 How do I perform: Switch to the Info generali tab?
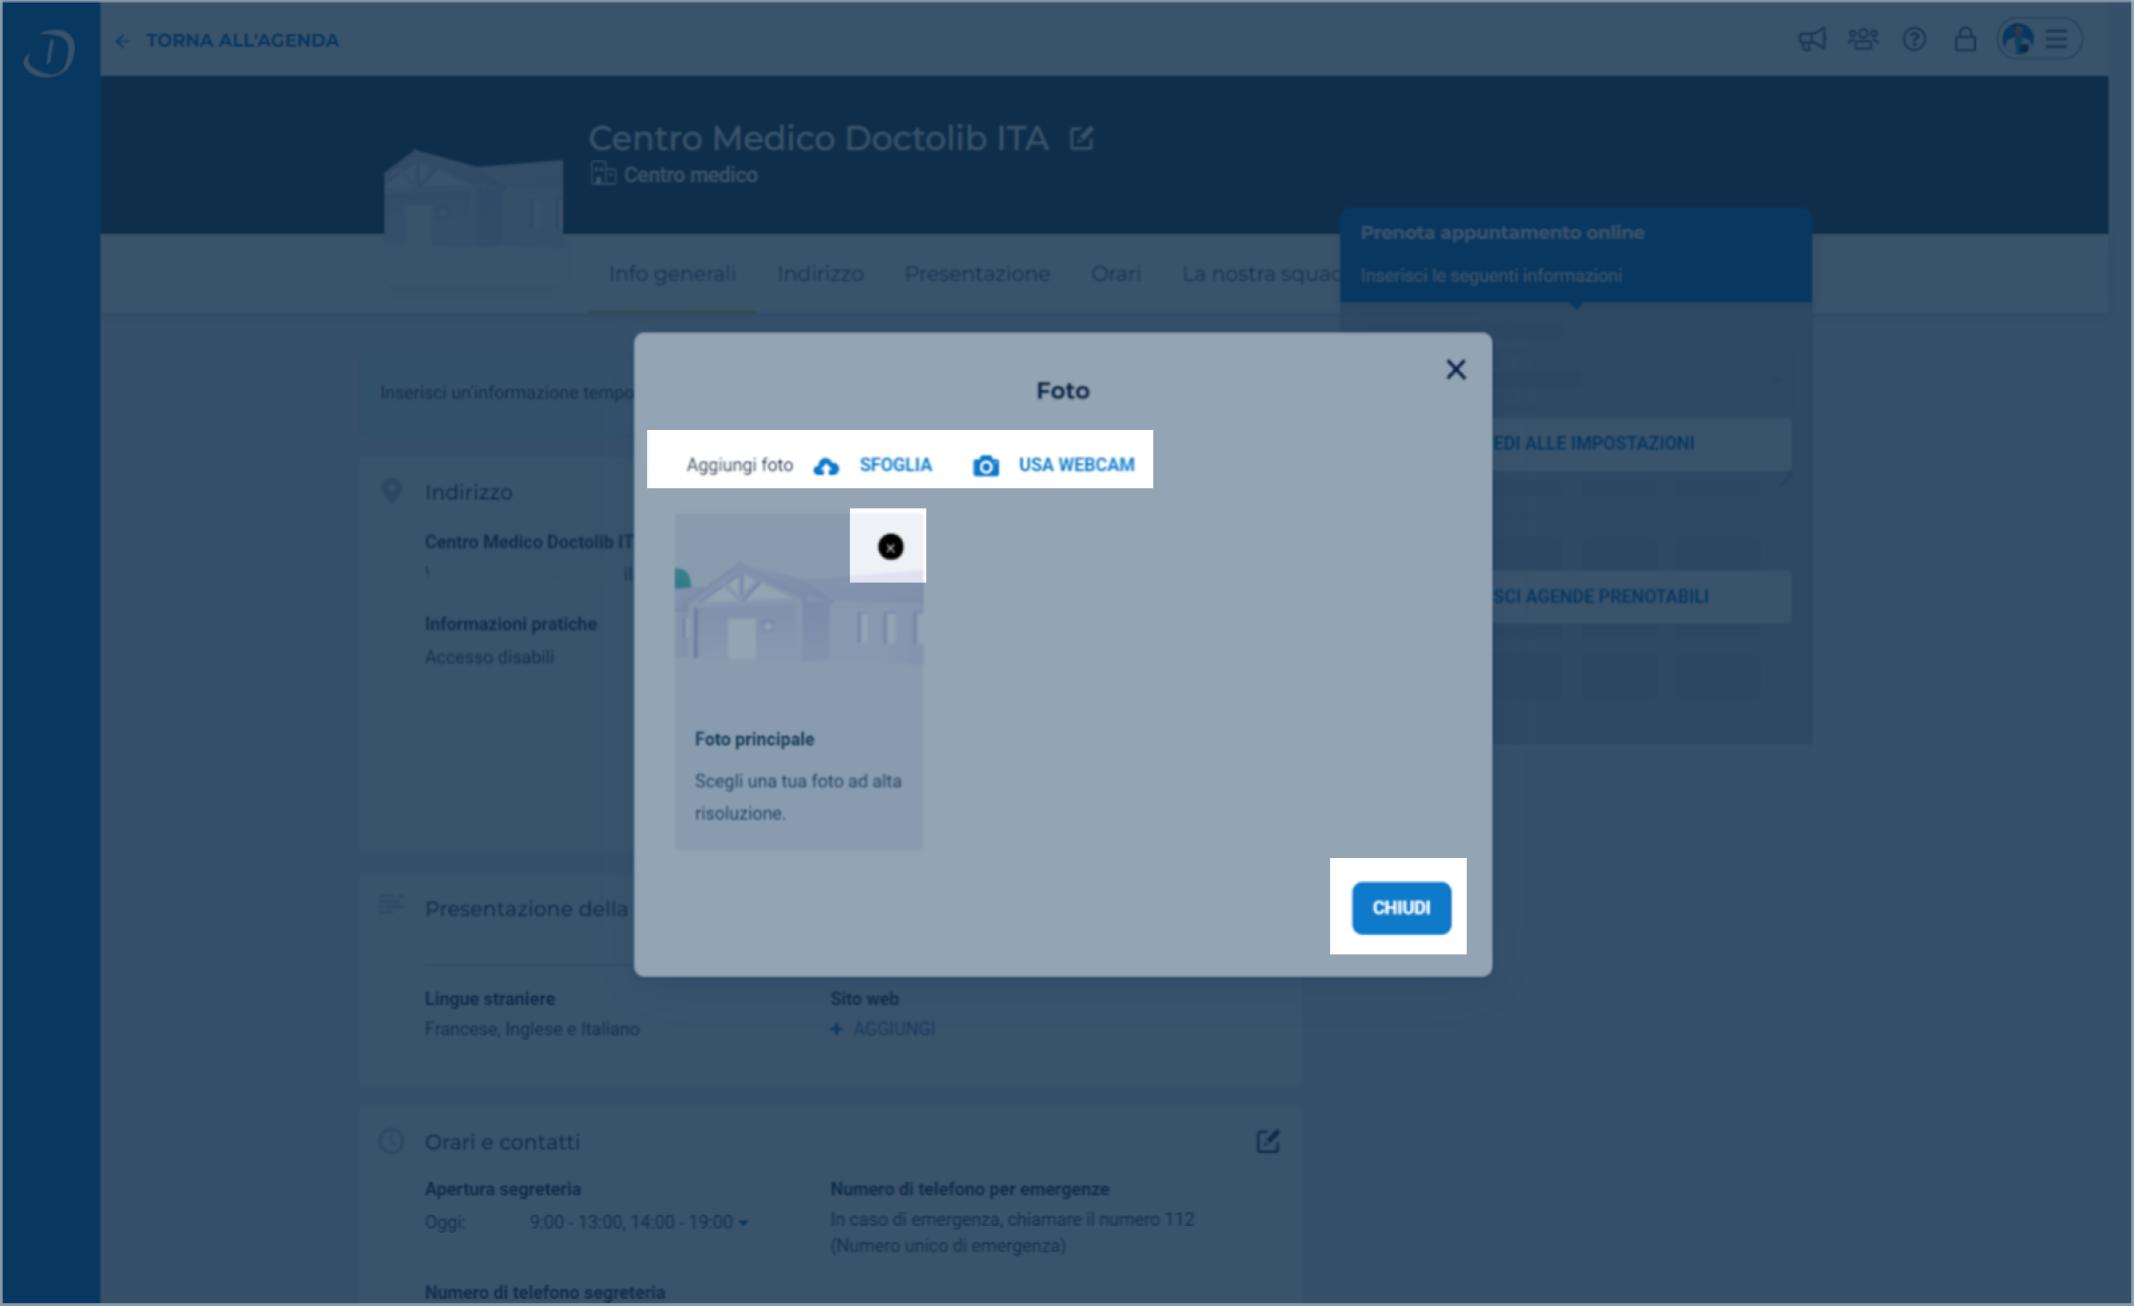672,274
